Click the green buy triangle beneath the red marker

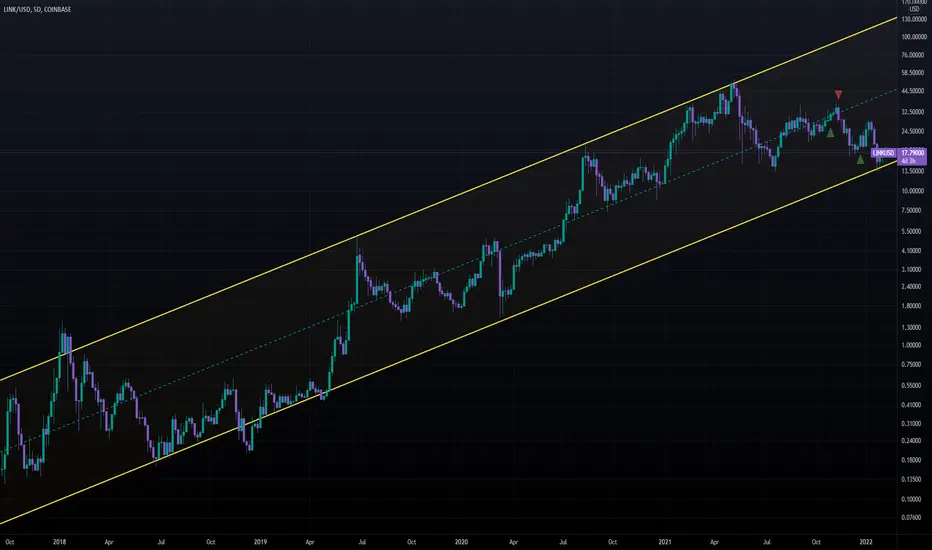830,133
